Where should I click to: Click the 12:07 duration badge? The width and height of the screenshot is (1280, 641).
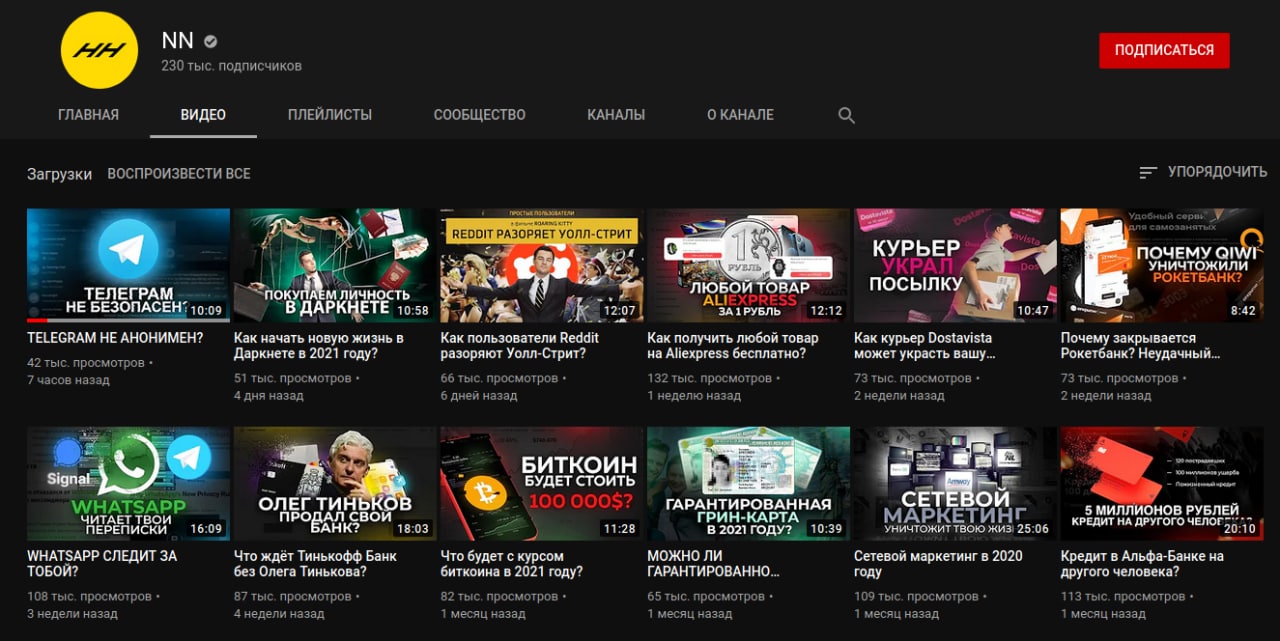click(620, 311)
